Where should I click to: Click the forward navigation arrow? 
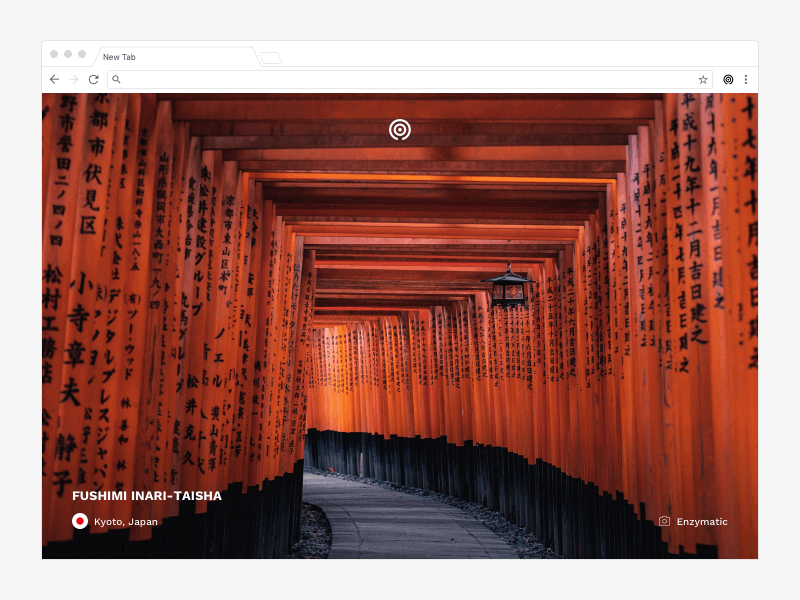pyautogui.click(x=72, y=79)
